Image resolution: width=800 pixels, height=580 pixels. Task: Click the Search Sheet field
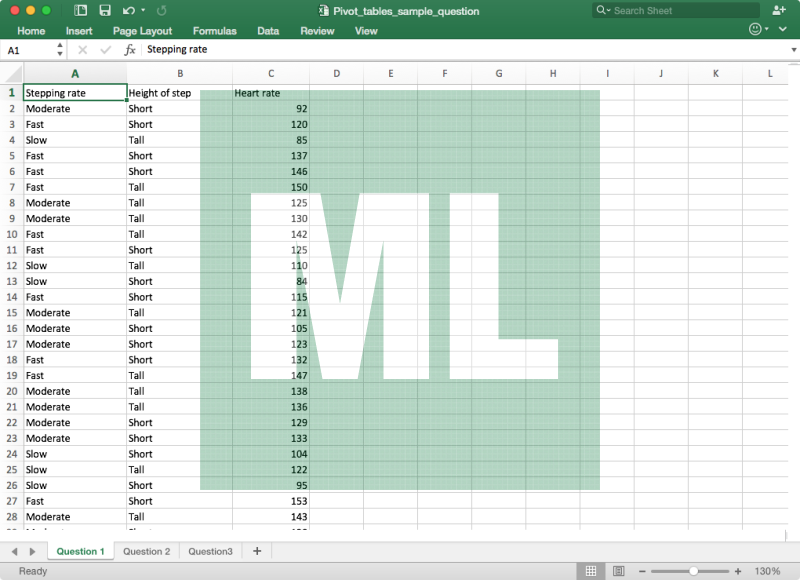point(680,10)
